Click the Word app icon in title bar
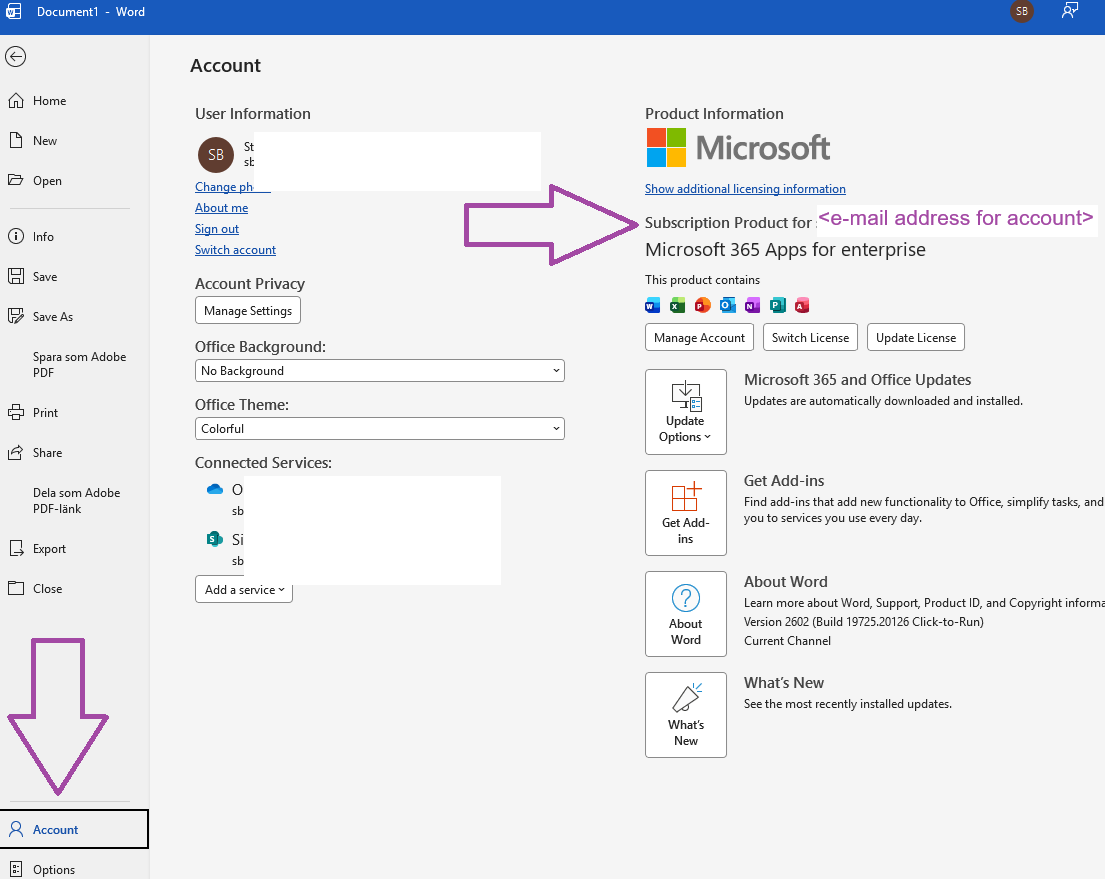Image resolution: width=1105 pixels, height=879 pixels. click(13, 11)
